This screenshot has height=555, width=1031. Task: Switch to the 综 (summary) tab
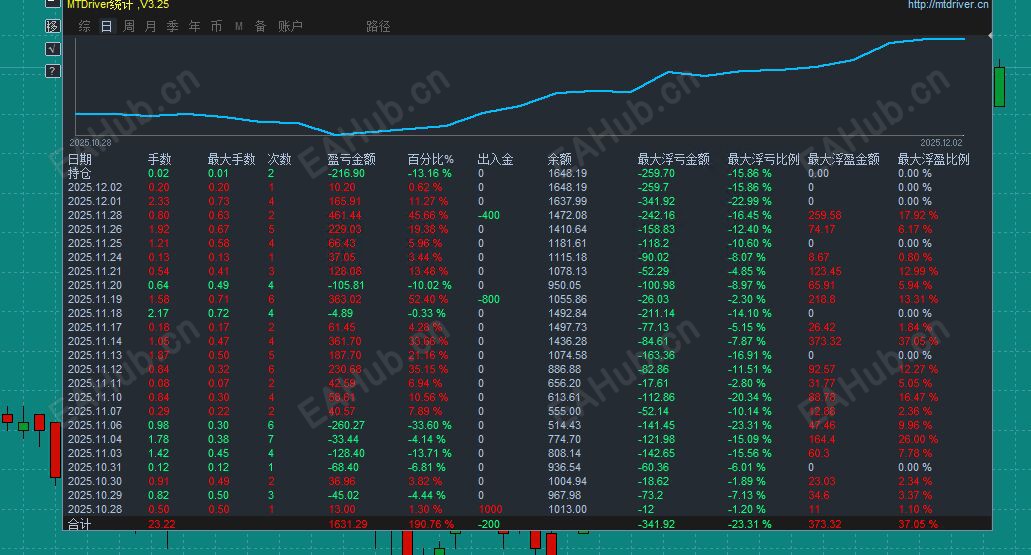85,26
